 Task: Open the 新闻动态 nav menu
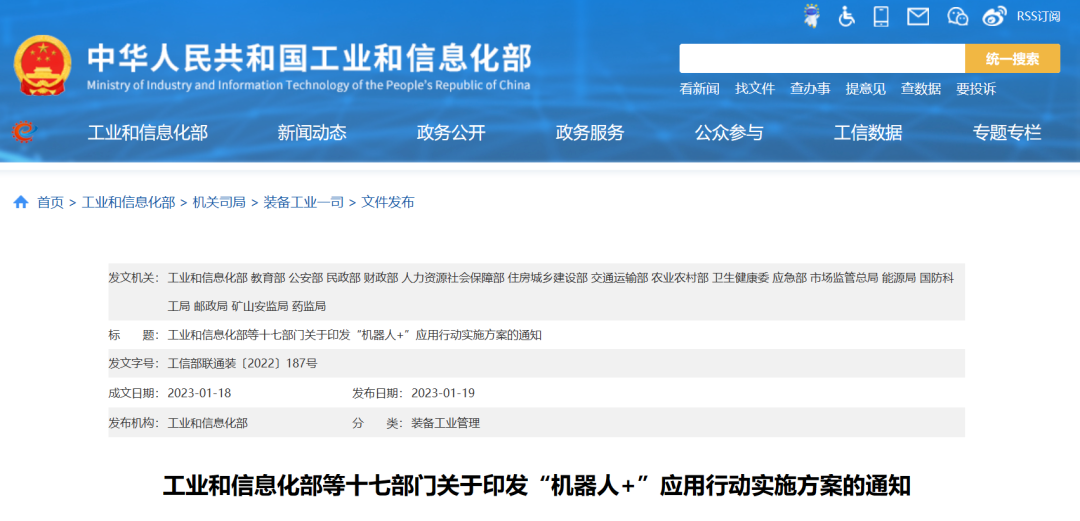[312, 132]
